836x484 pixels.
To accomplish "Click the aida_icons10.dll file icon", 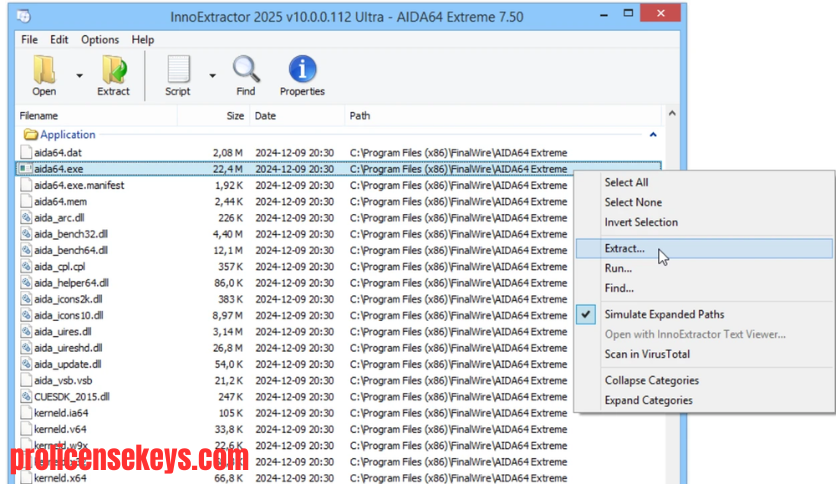I will [26, 315].
